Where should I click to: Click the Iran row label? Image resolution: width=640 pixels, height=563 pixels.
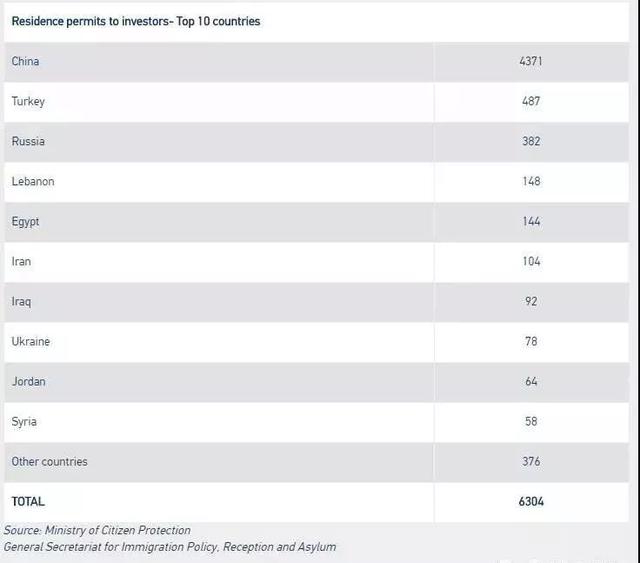pyautogui.click(x=22, y=261)
